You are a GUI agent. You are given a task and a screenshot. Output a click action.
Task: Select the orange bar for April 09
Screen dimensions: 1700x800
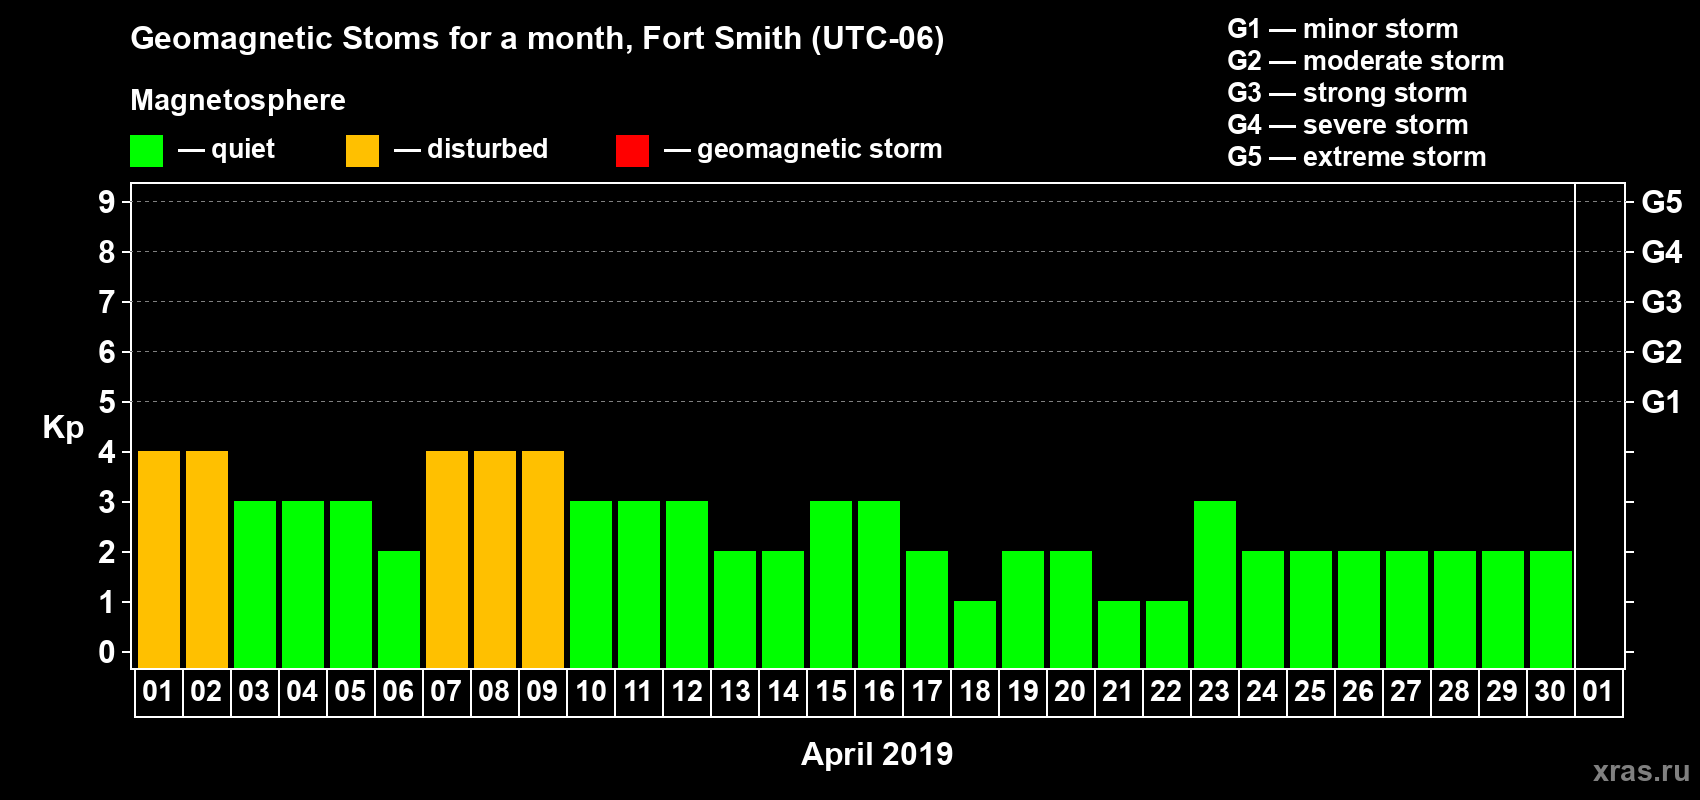543,560
